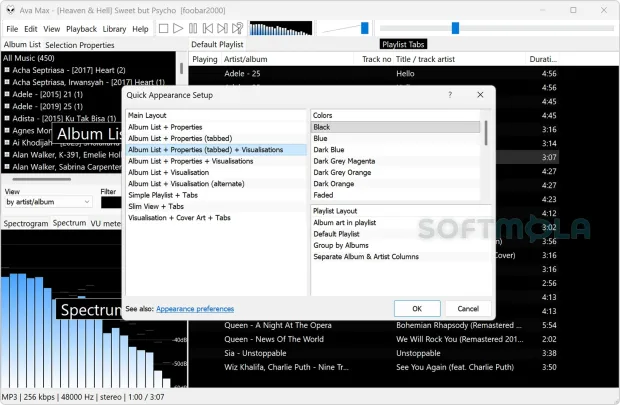This screenshot has width=620, height=405.
Task: Expand Adele - [2019] 25 node
Action: [7, 106]
